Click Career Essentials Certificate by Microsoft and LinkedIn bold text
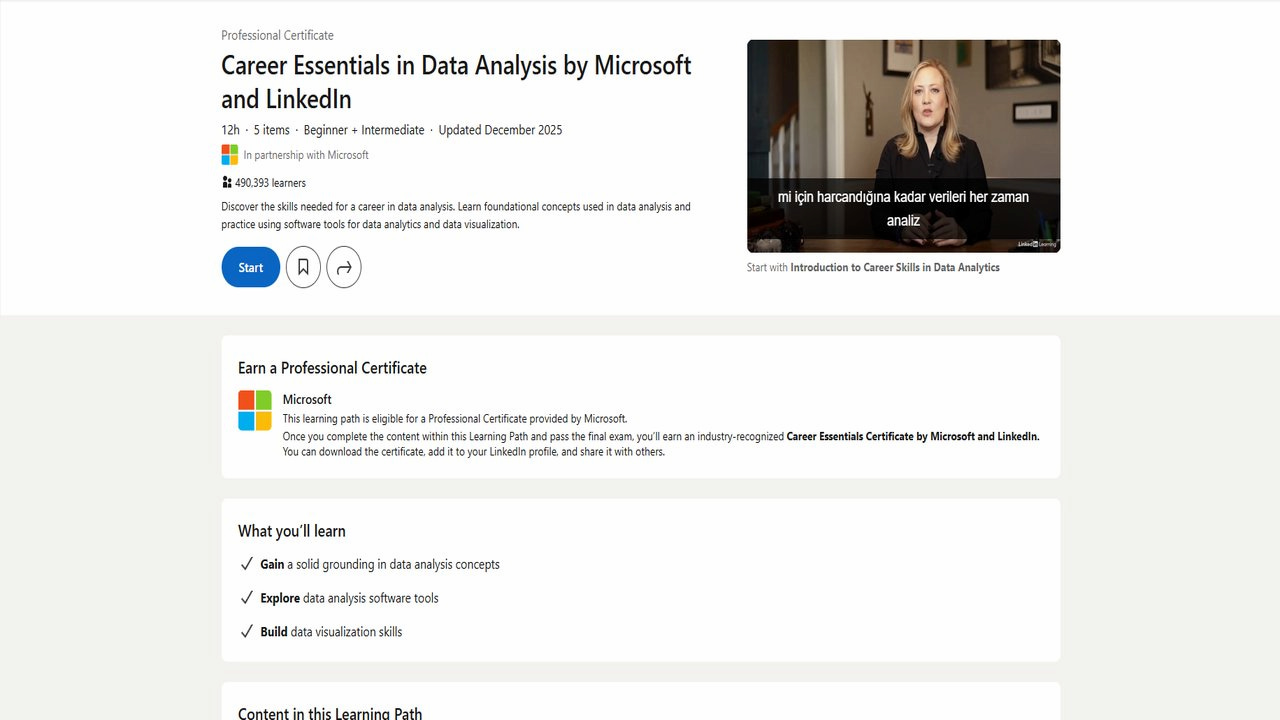Screen dimensions: 1280x720 913,437
